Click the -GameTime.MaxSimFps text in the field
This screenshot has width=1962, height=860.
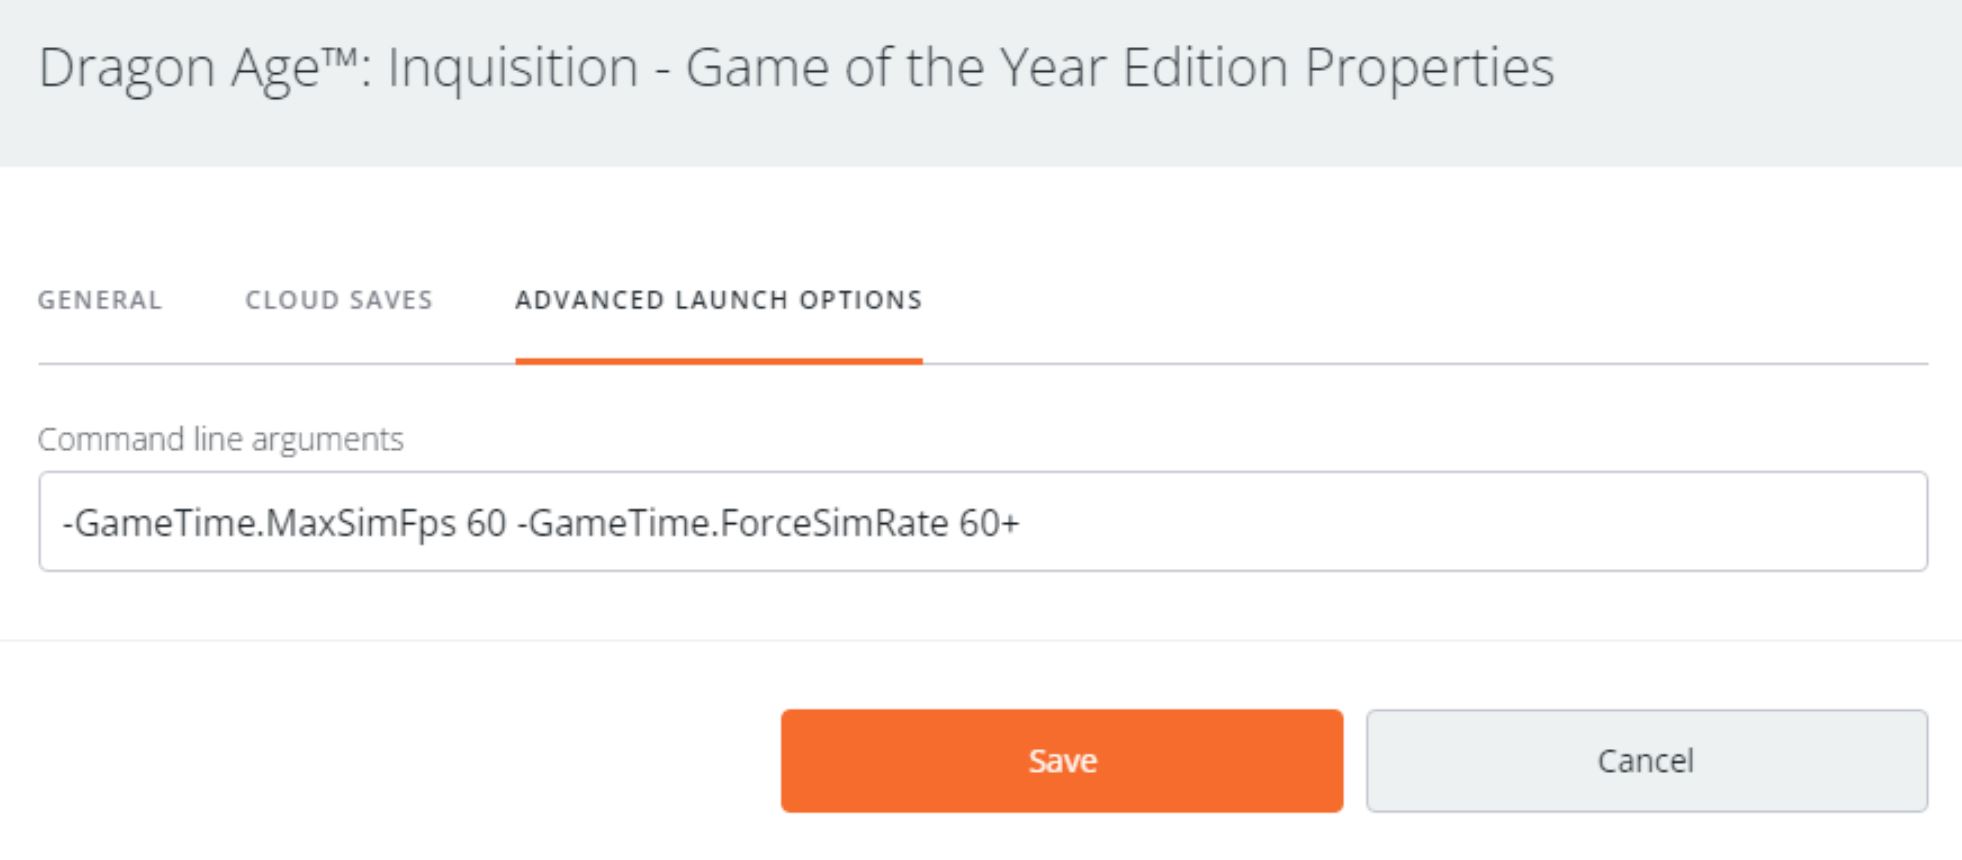[x=260, y=523]
